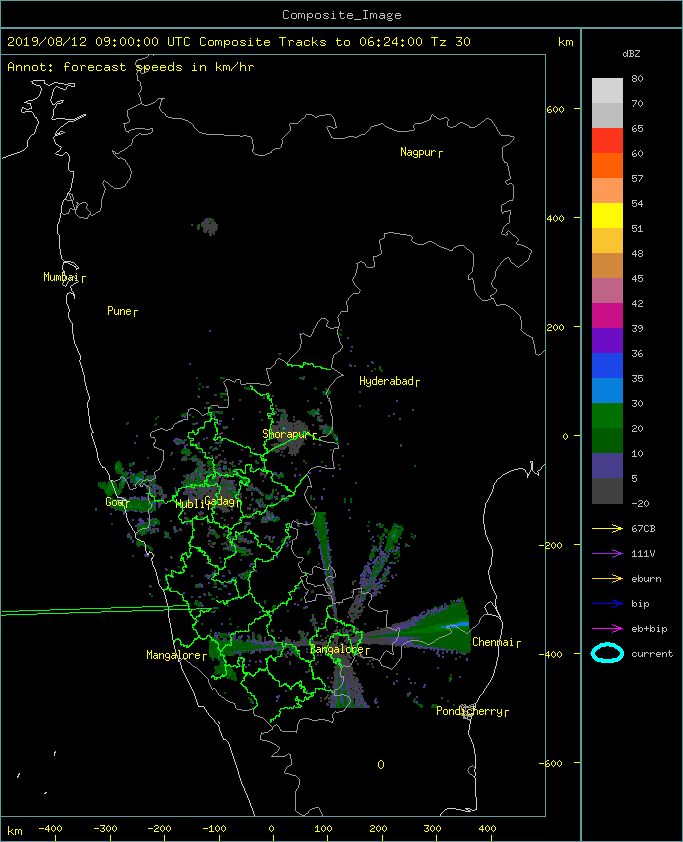
Task: Click the '2019/08/12 09:00:00 UTC' timestamp
Action: pyautogui.click(x=98, y=42)
